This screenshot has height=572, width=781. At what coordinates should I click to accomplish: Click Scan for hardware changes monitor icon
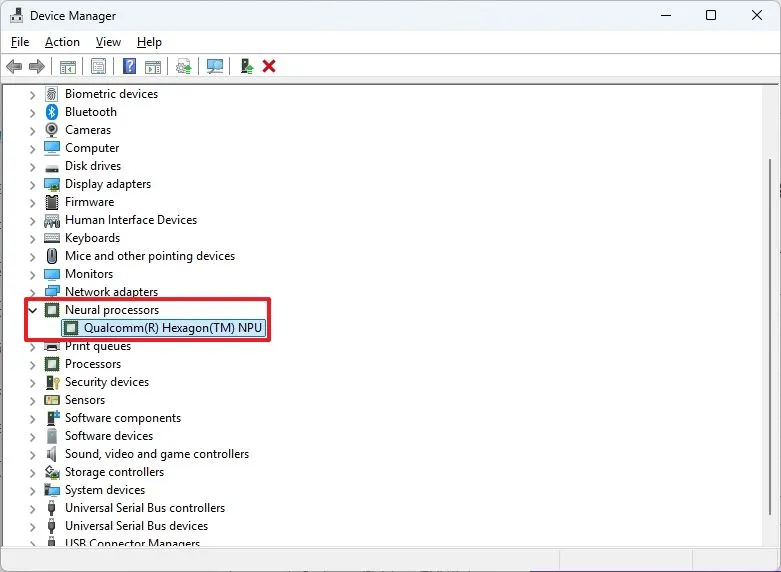click(215, 66)
